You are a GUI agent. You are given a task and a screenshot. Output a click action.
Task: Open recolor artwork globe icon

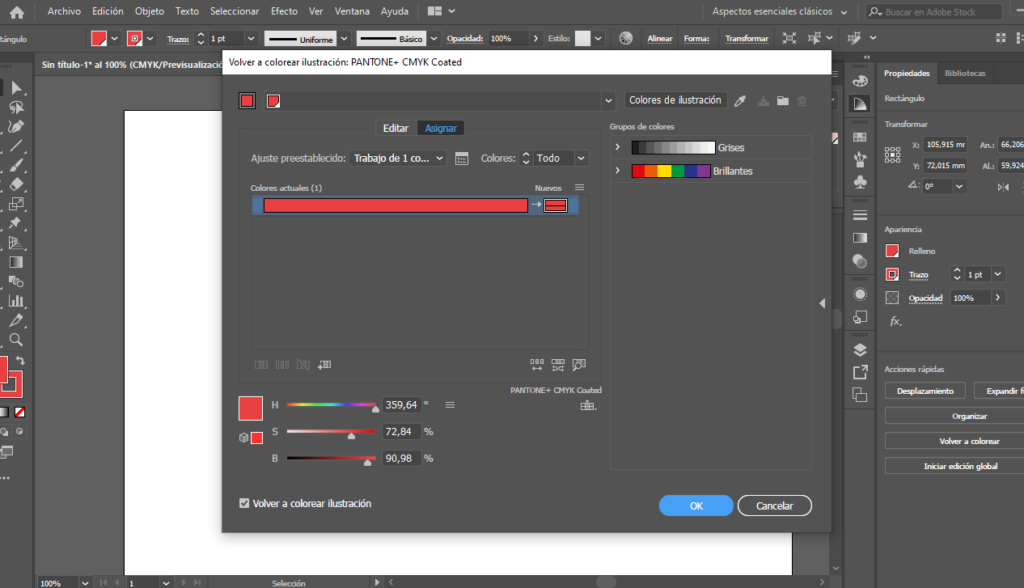626,39
